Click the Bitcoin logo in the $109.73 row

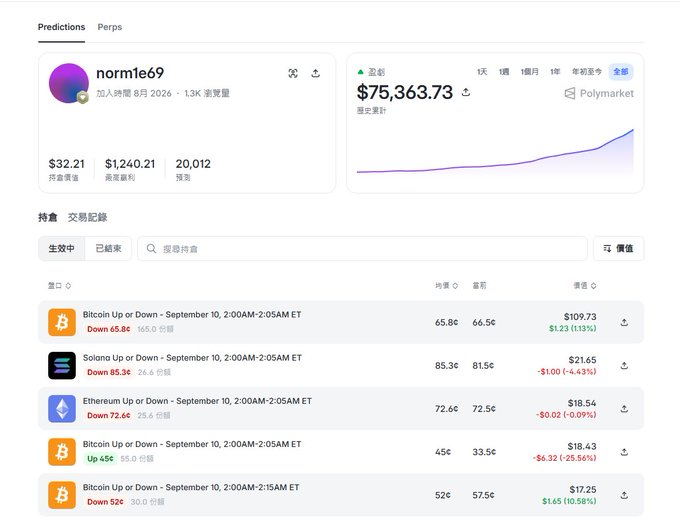click(62, 322)
